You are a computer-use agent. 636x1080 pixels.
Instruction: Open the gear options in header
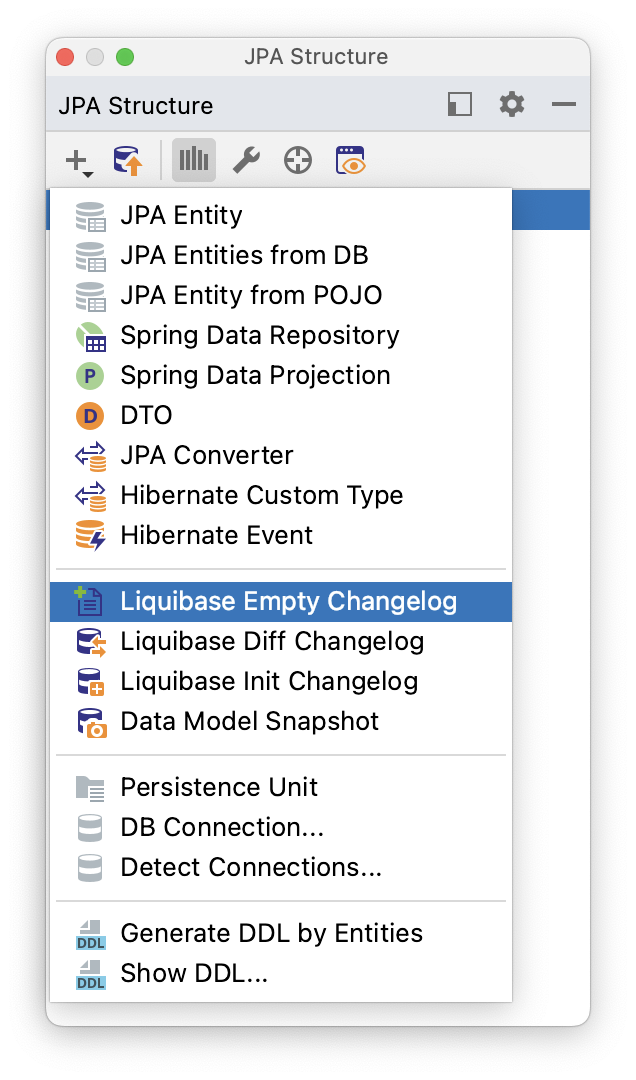(x=511, y=104)
